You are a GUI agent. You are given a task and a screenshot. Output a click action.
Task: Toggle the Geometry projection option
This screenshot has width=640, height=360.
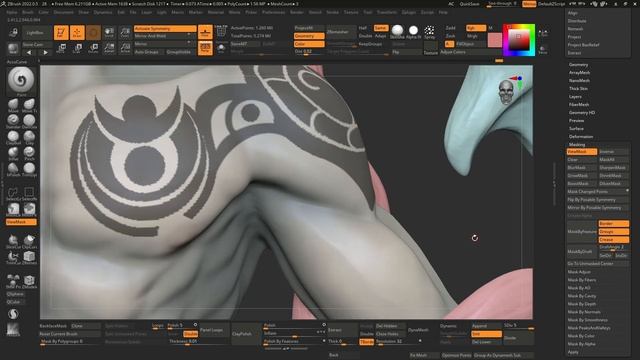(x=309, y=36)
